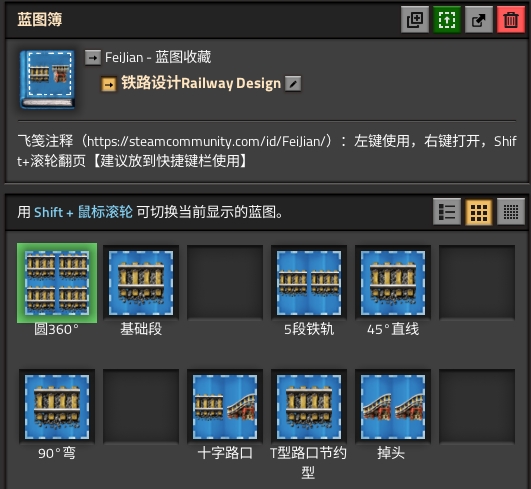Select the 十字路口 blueprint
Image resolution: width=531 pixels, height=489 pixels.
[x=225, y=407]
